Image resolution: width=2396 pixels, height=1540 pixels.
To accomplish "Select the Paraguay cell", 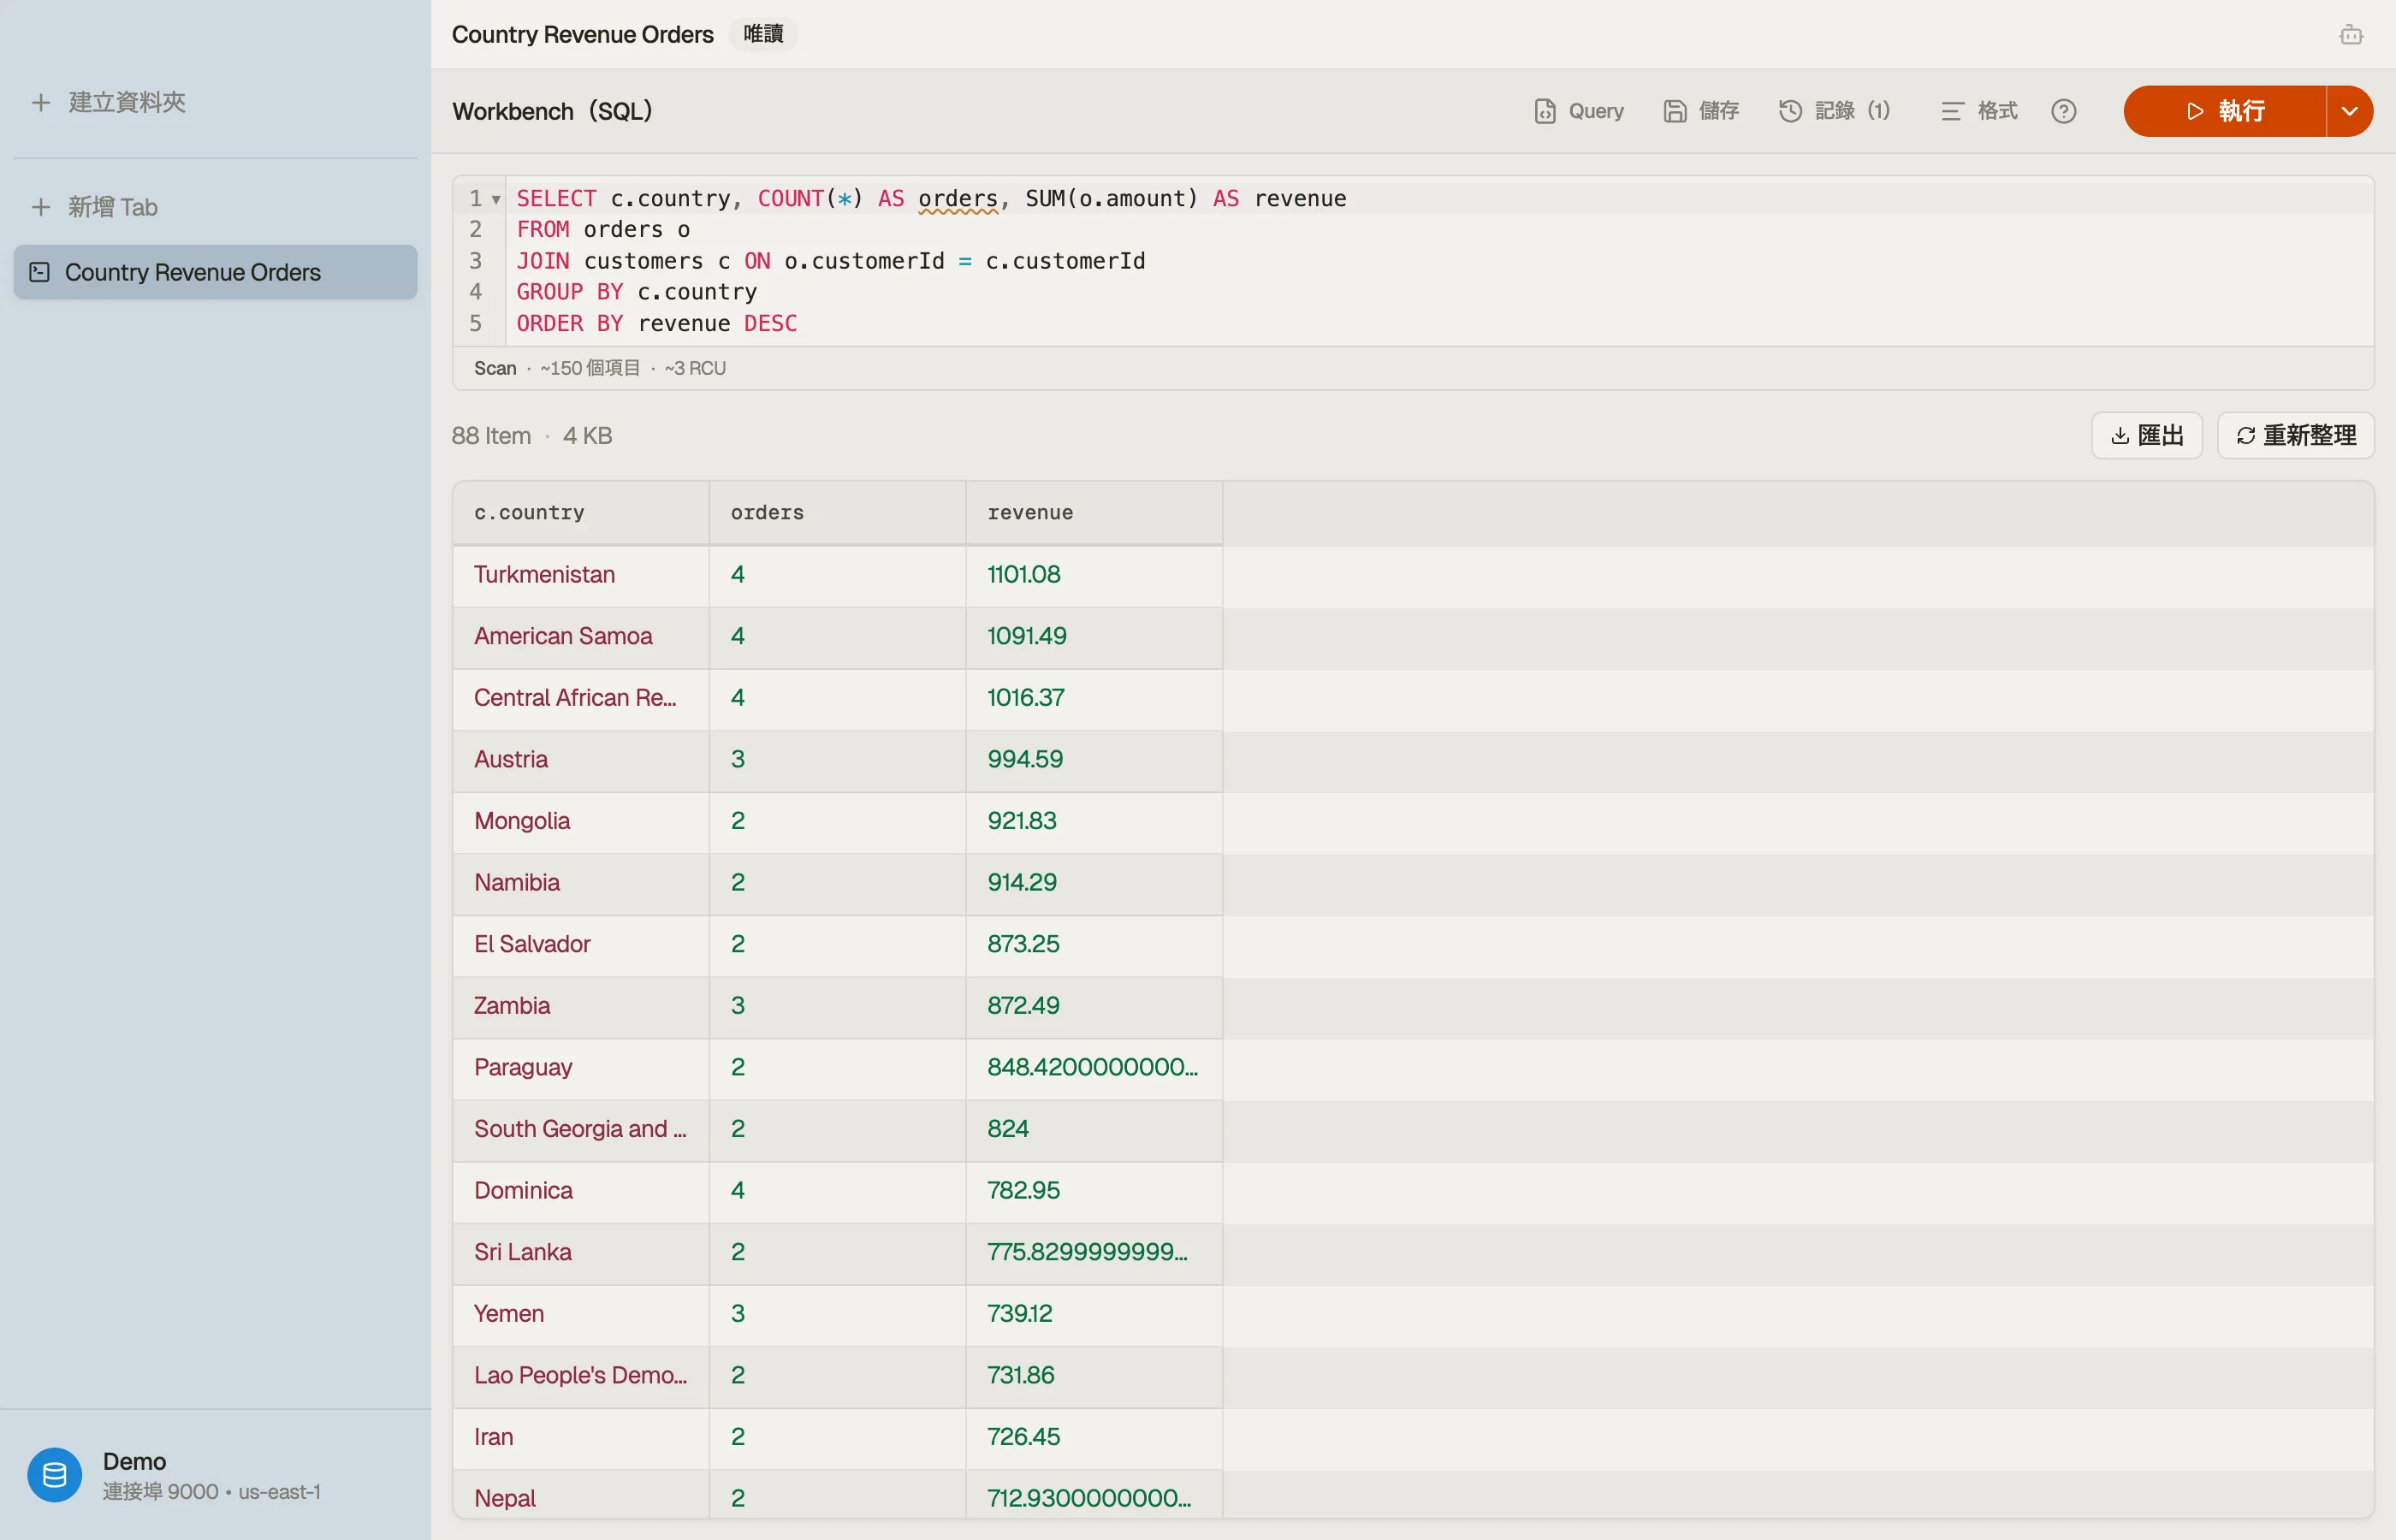I will (581, 1068).
